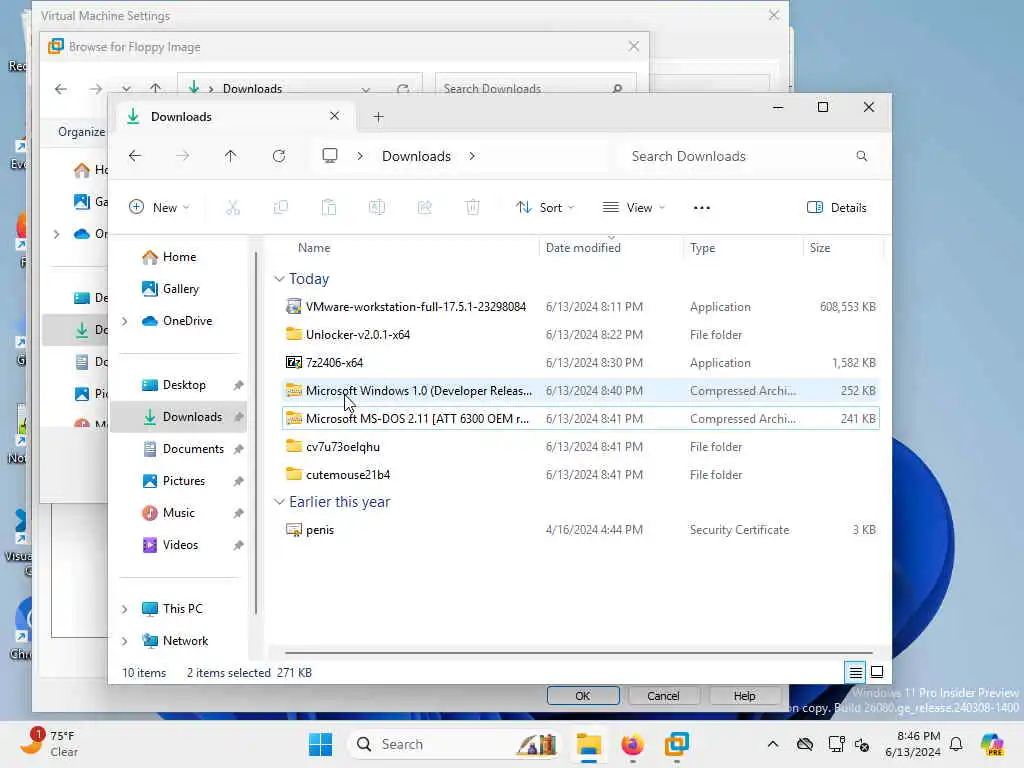Switch to details list view icon
The height and width of the screenshot is (768, 1024).
coord(856,672)
